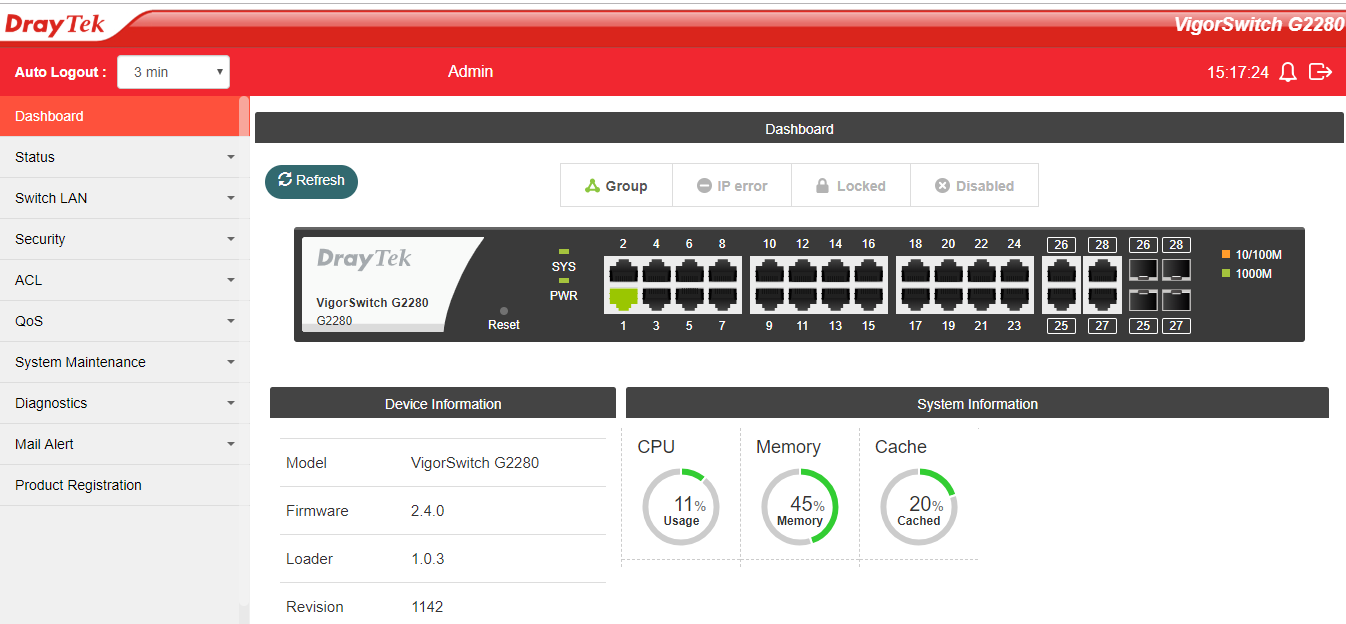Click the Cache gauge showing 20%
The image size is (1346, 624).
pos(919,507)
